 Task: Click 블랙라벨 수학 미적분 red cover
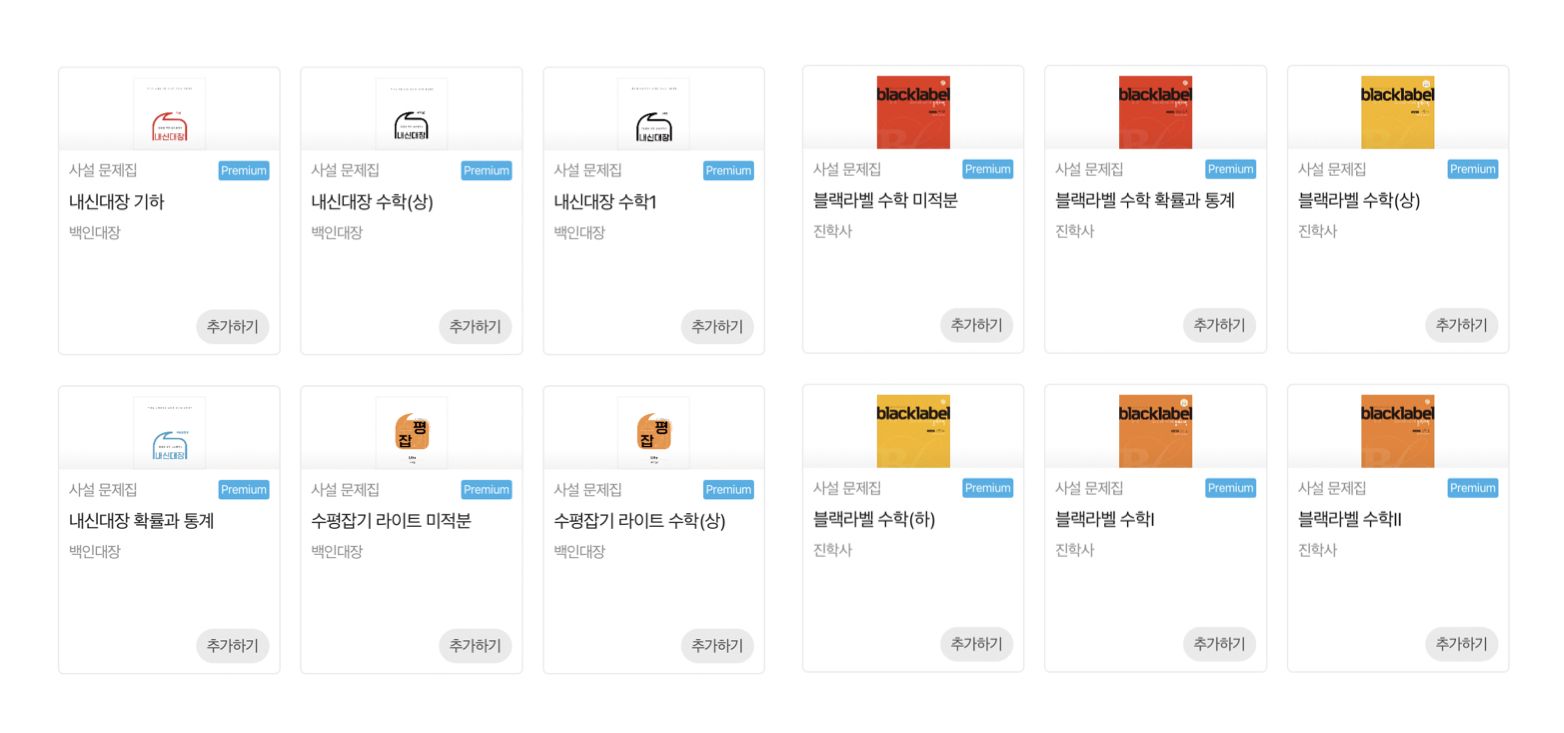tap(913, 112)
